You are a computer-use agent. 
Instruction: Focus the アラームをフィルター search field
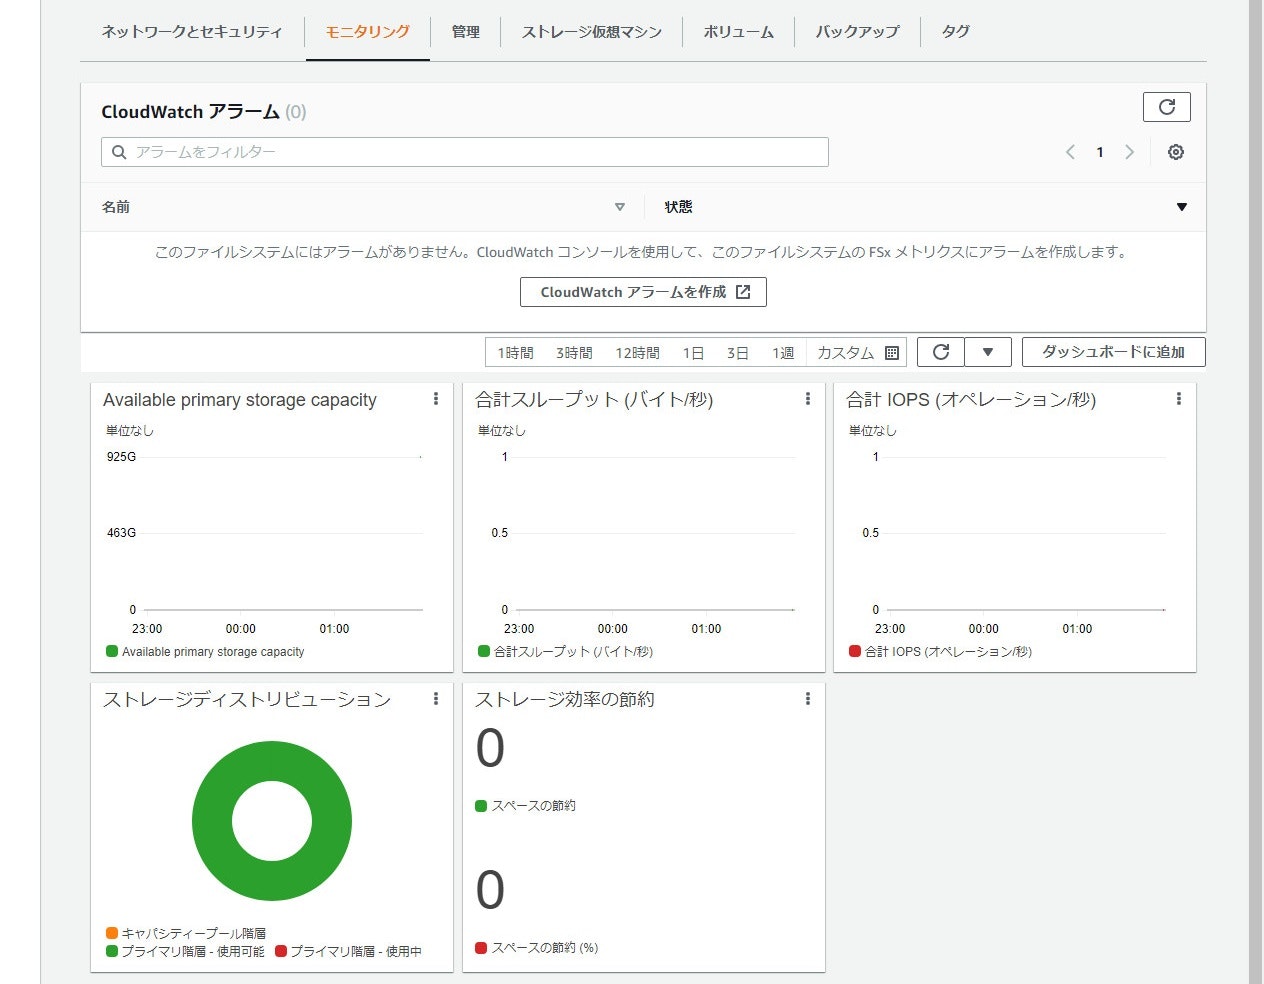(465, 152)
